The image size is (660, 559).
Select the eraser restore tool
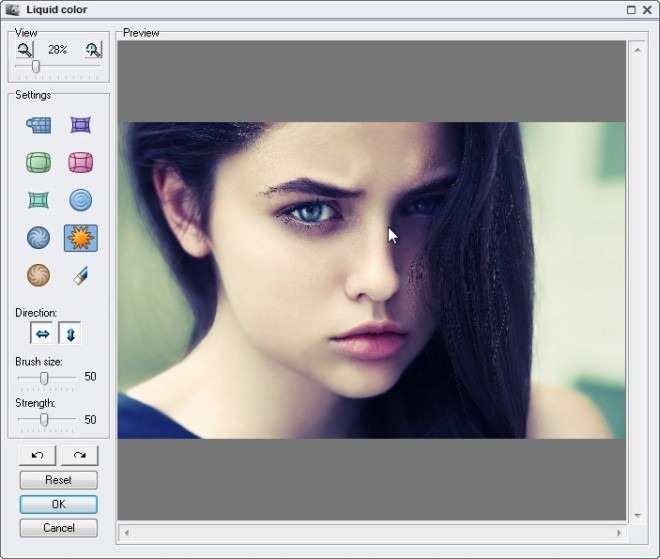coord(80,275)
